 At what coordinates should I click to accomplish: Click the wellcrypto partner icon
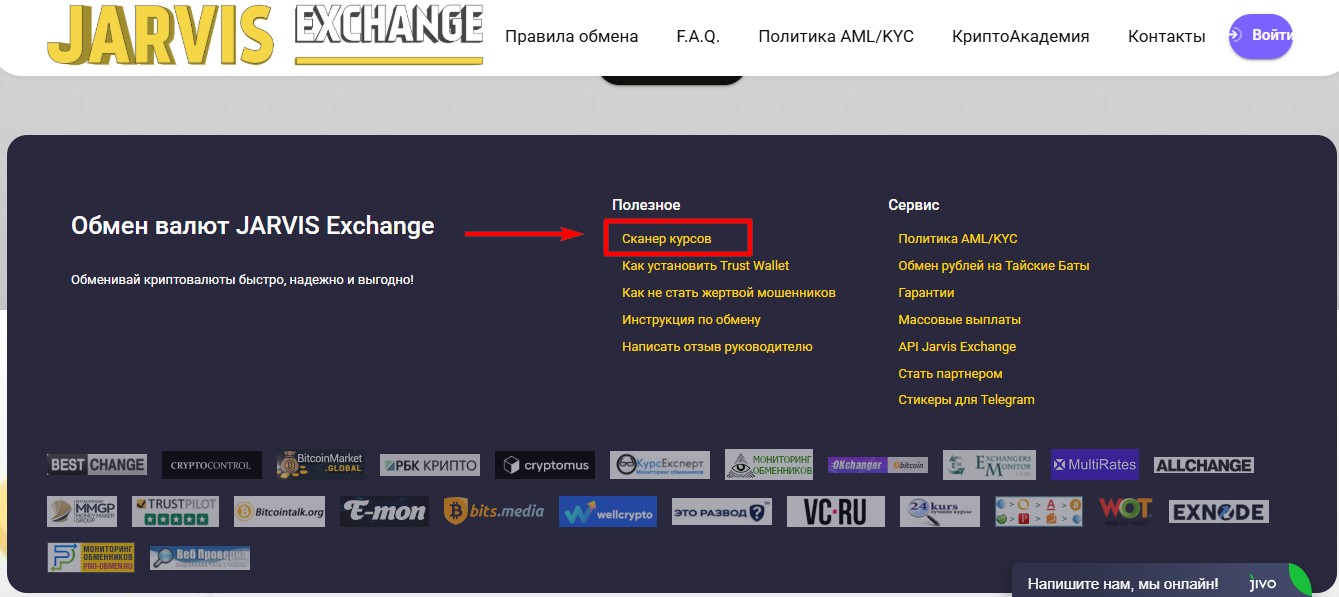click(608, 510)
